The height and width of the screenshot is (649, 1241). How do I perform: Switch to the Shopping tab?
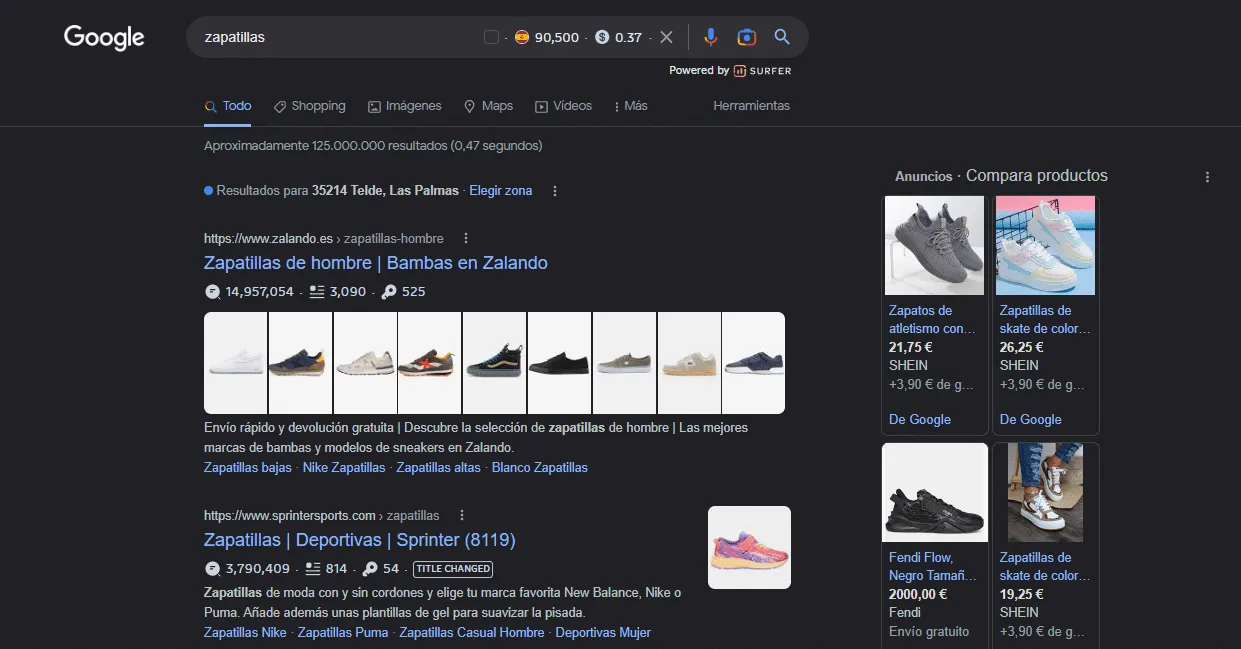point(310,106)
